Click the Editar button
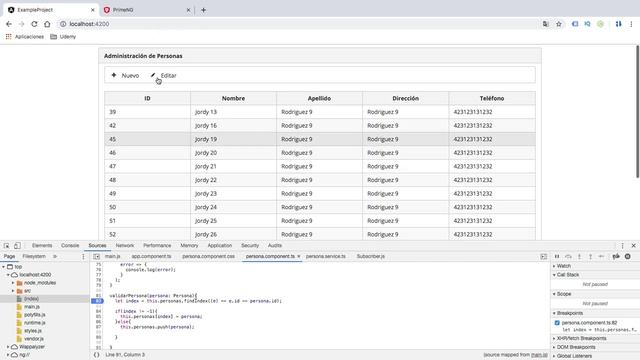640x360 pixels. click(x=163, y=76)
